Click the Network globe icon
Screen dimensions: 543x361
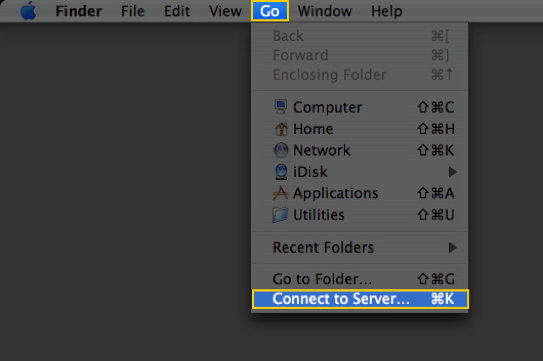click(281, 150)
